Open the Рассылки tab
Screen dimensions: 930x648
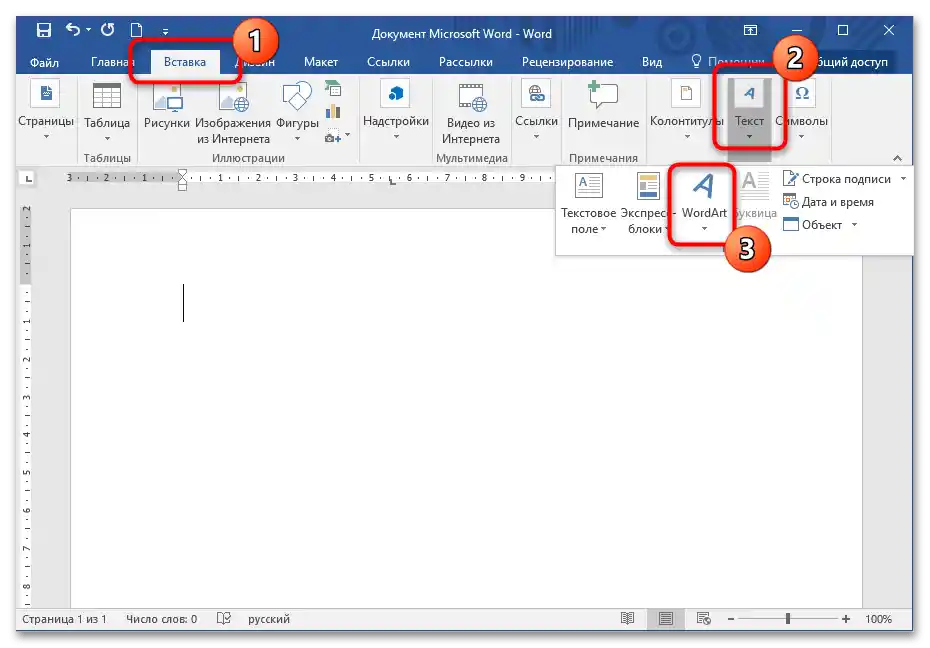tap(466, 62)
